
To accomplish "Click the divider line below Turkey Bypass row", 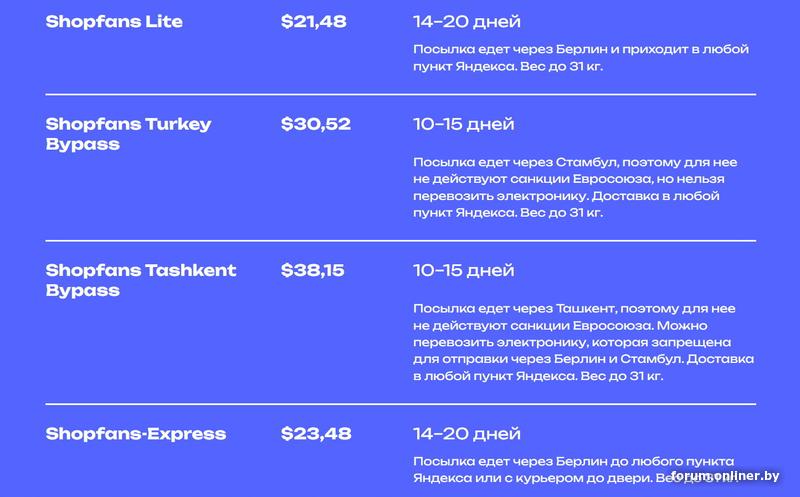I will coord(400,241).
